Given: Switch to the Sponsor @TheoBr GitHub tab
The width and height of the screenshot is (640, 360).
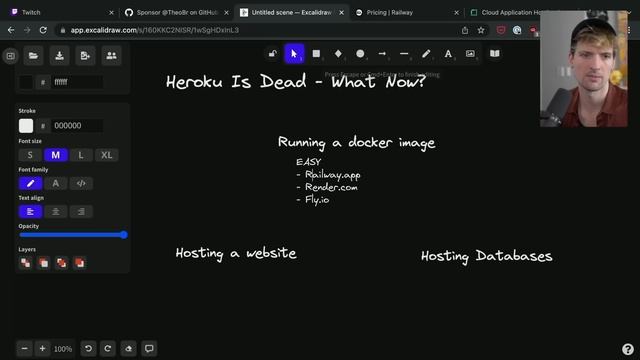Looking at the screenshot, I should [x=177, y=13].
